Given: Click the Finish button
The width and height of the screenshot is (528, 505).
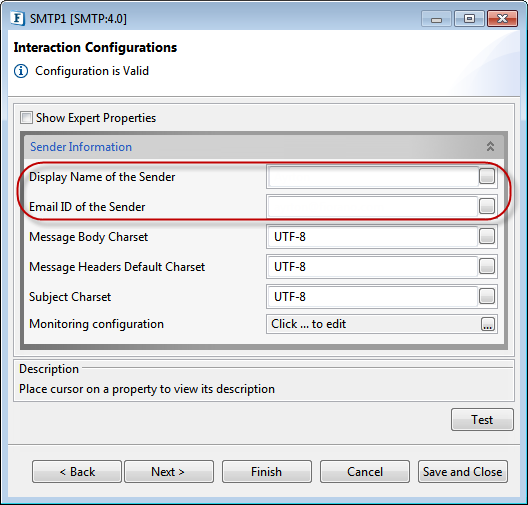Looking at the screenshot, I should point(267,472).
